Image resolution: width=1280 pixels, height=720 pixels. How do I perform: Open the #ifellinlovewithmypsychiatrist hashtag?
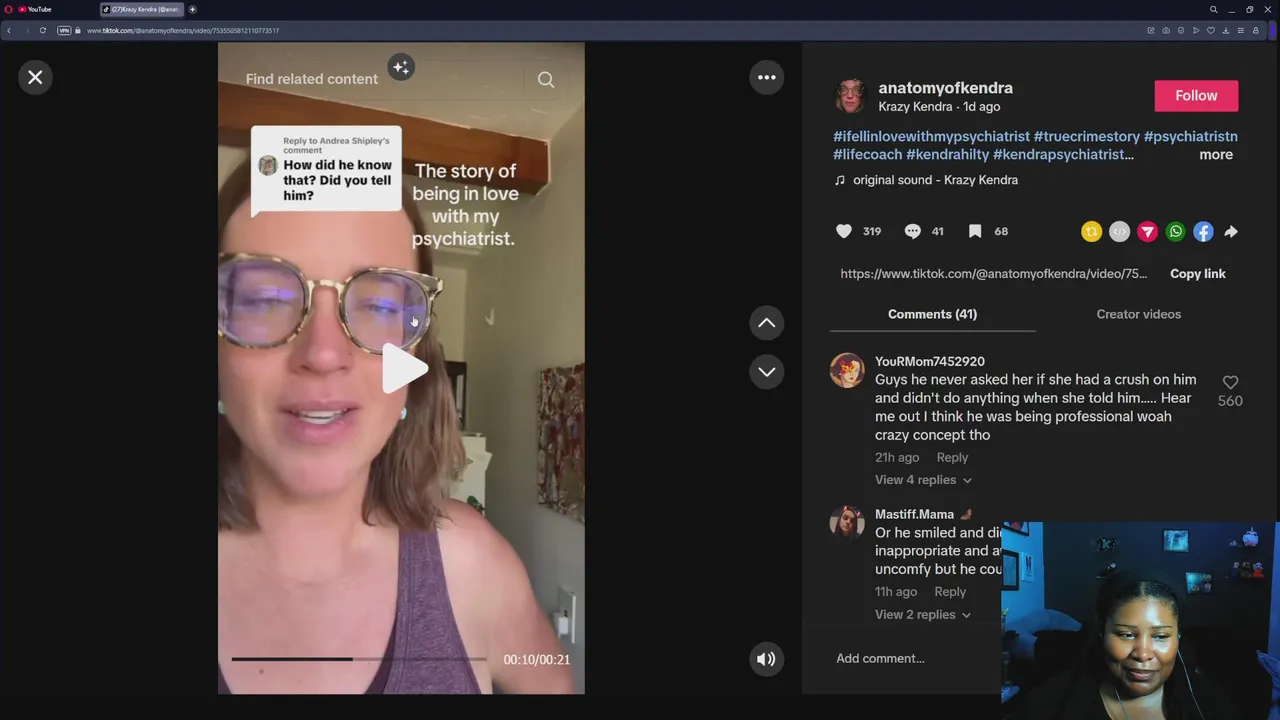(x=931, y=136)
